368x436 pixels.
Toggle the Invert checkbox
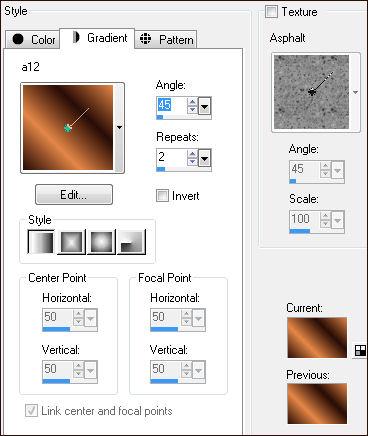pyautogui.click(x=162, y=195)
